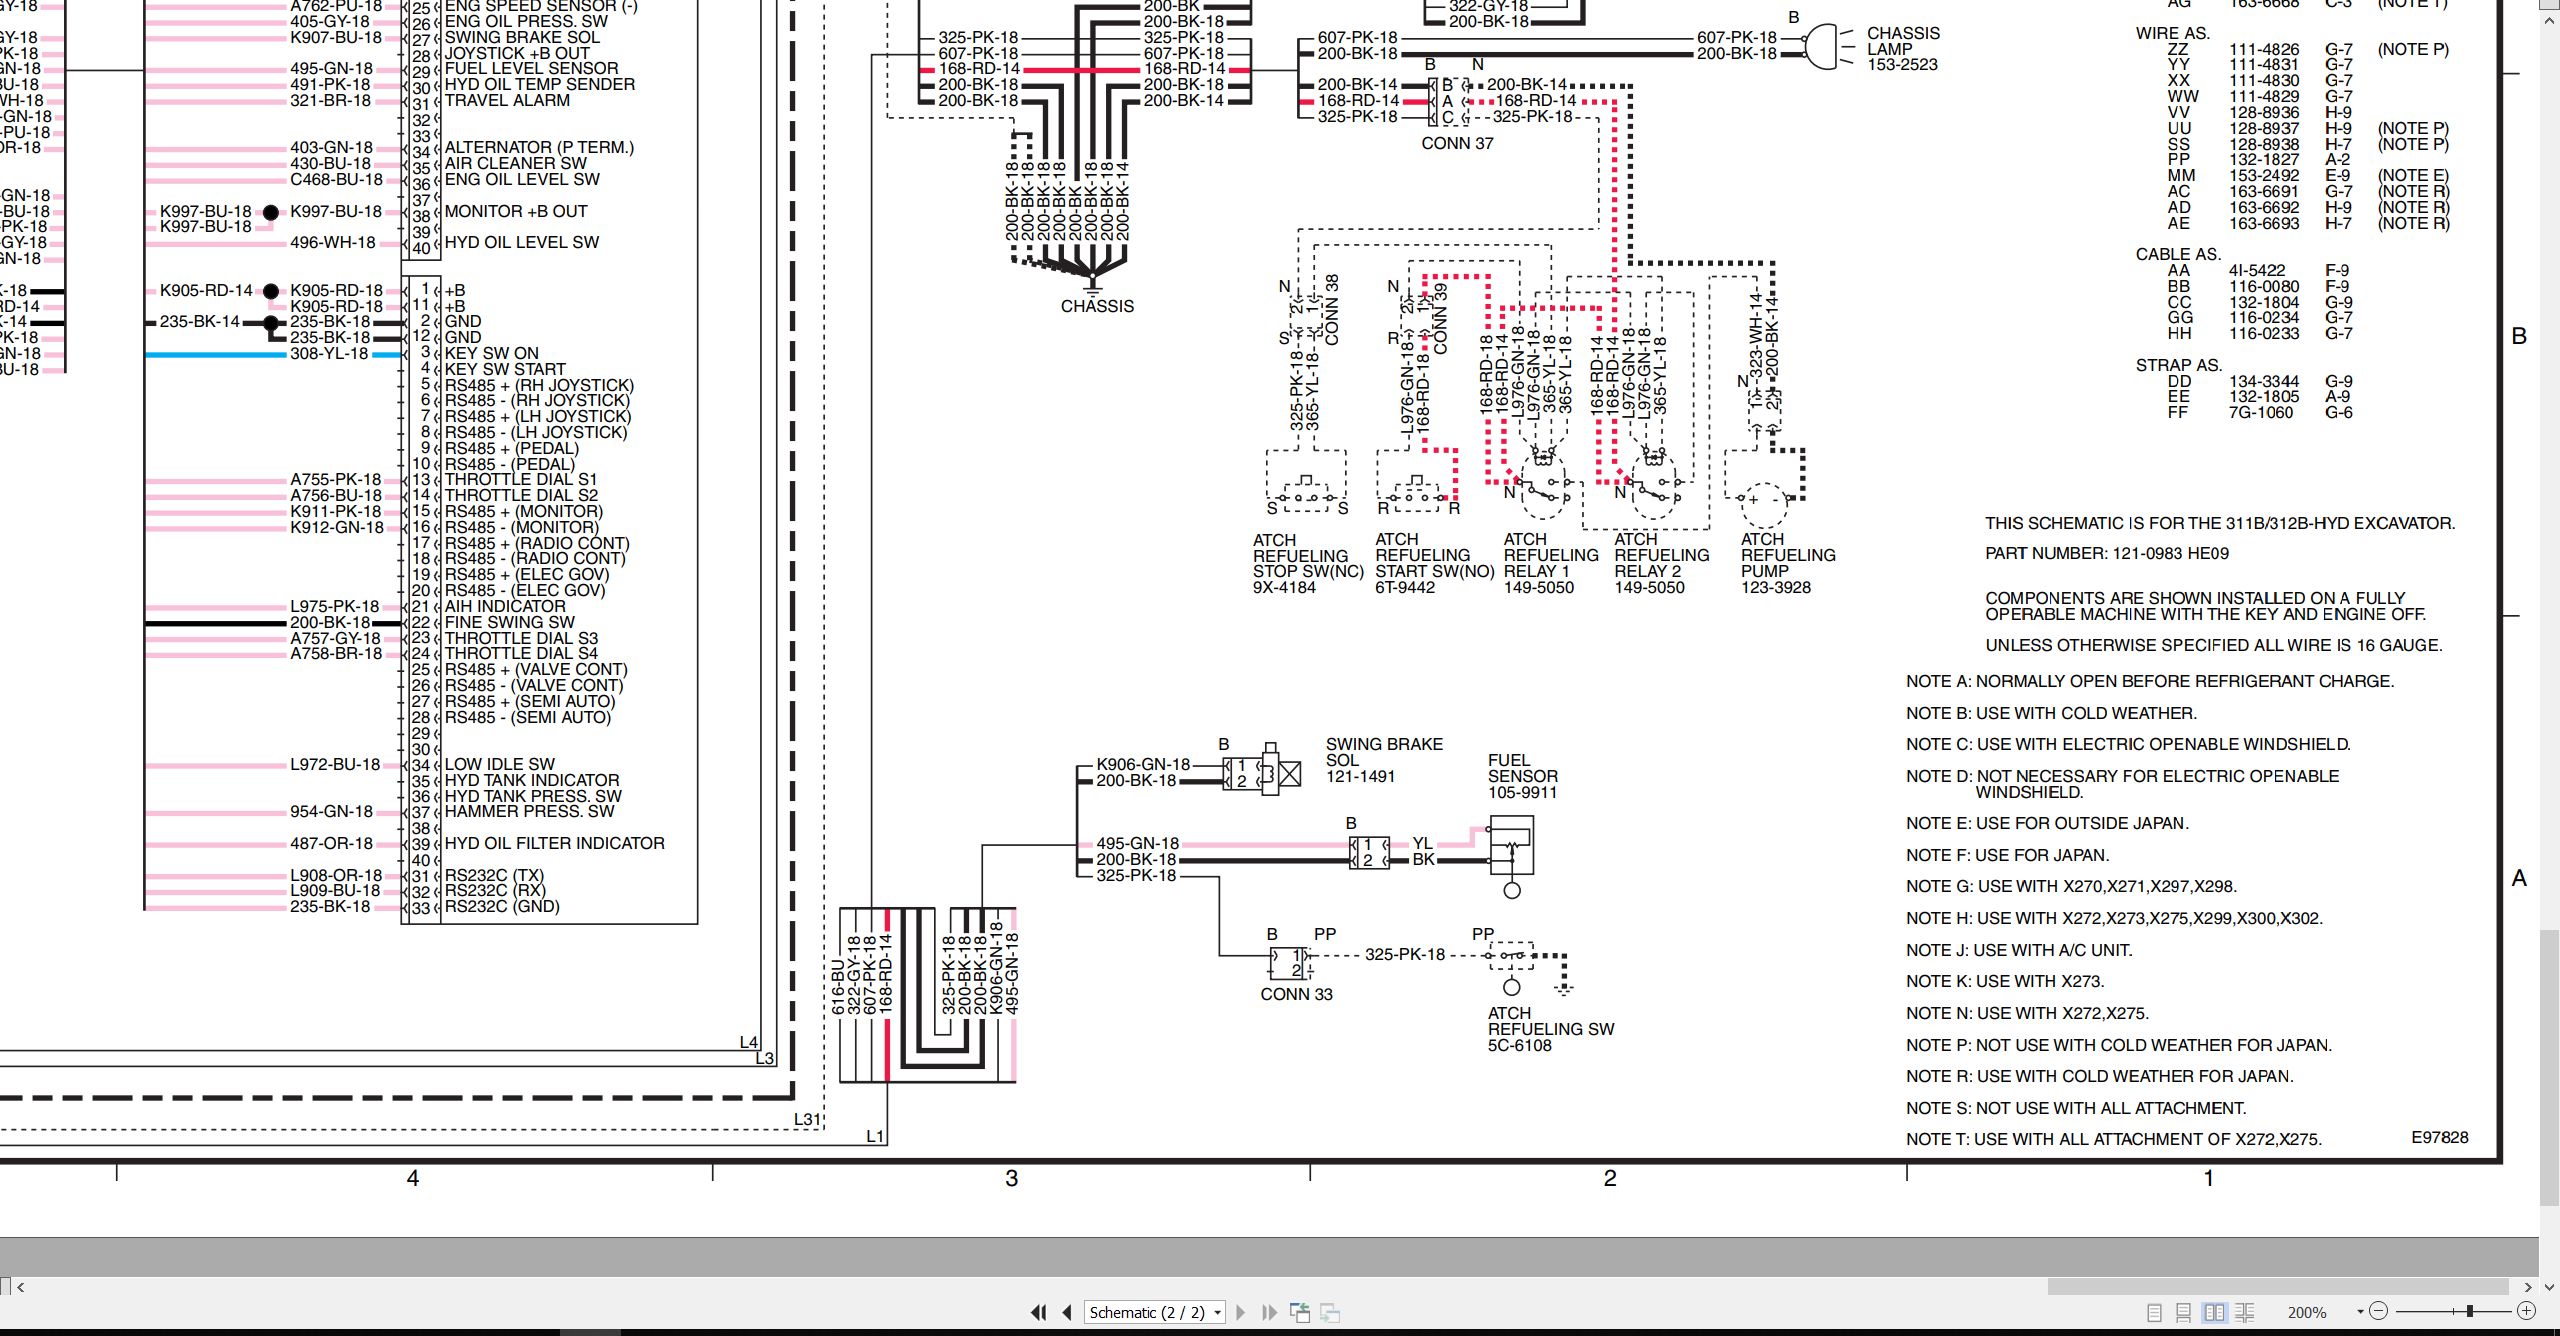Click WIRE AS. heading in parts list

[2172, 33]
